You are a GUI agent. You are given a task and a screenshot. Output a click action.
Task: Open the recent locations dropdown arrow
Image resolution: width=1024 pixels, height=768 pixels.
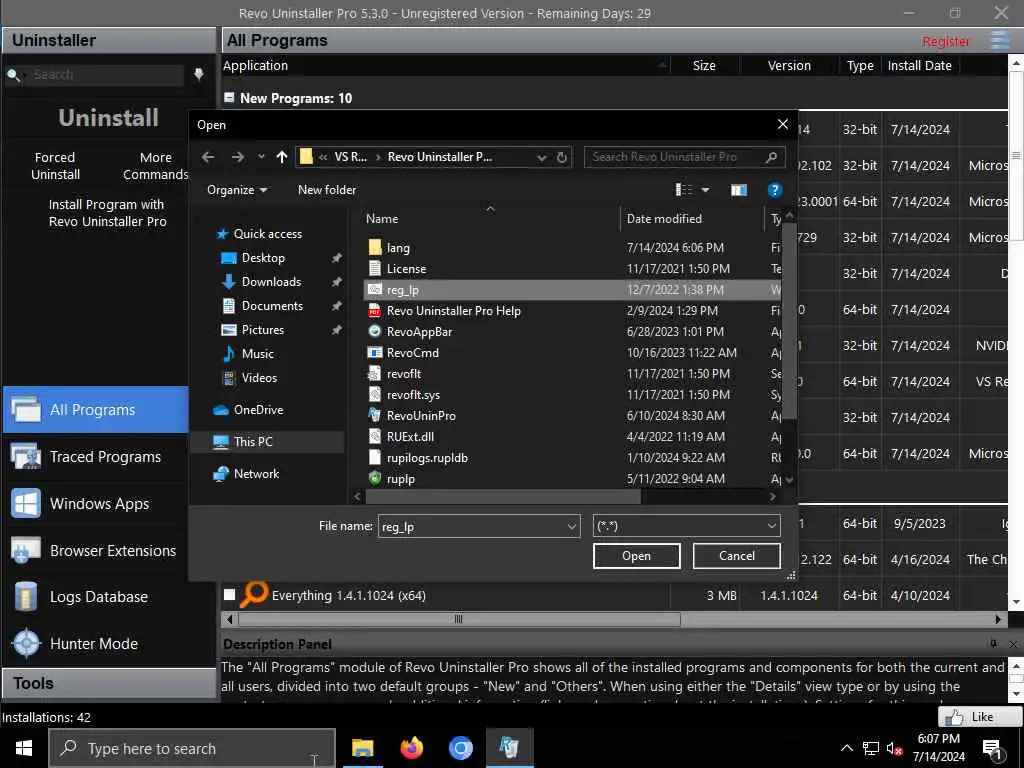coord(261,157)
